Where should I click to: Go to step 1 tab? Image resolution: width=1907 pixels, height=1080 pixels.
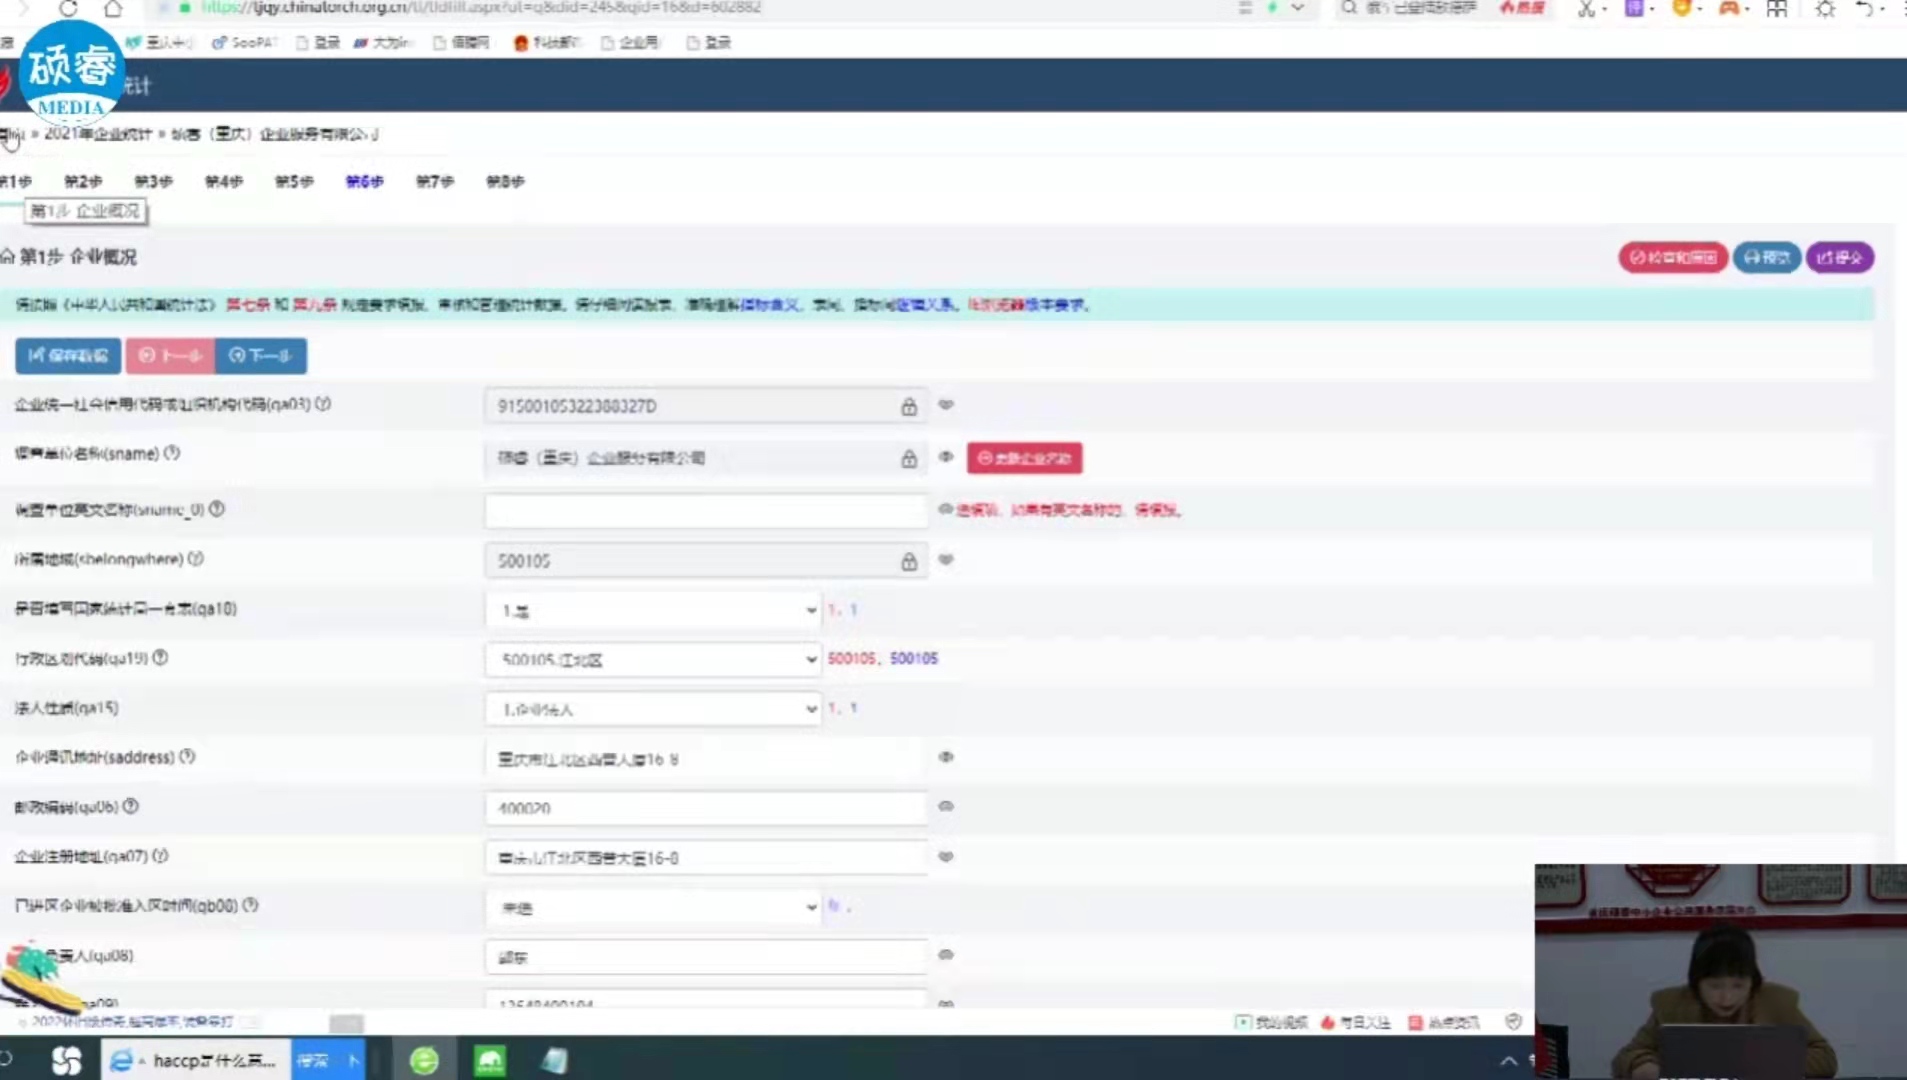tap(15, 181)
